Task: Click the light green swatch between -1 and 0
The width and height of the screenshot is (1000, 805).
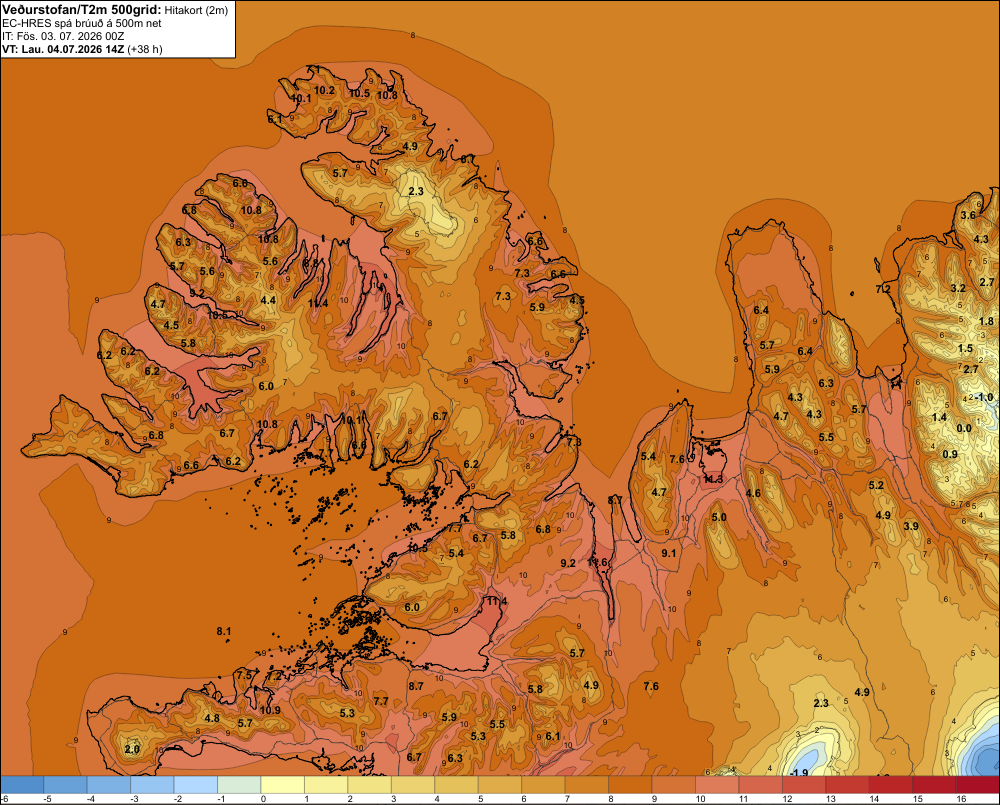Action: point(241,785)
